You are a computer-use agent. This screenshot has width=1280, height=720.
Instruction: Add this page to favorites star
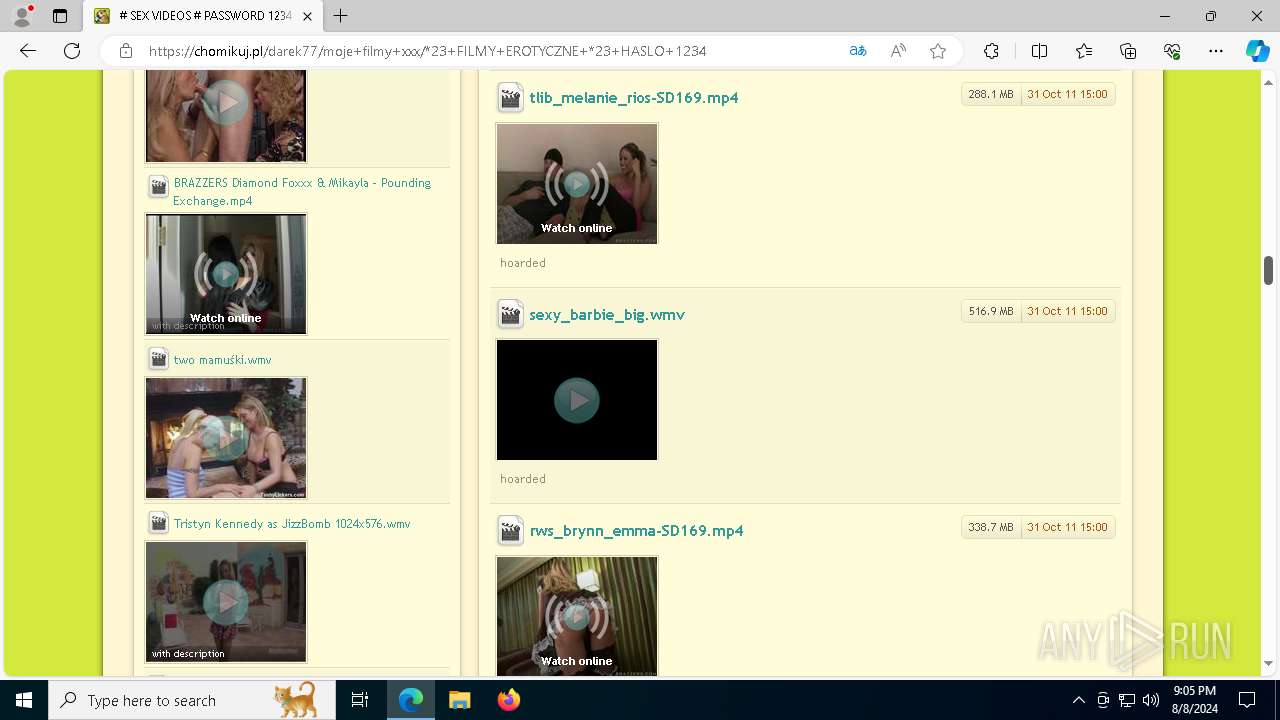(938, 51)
